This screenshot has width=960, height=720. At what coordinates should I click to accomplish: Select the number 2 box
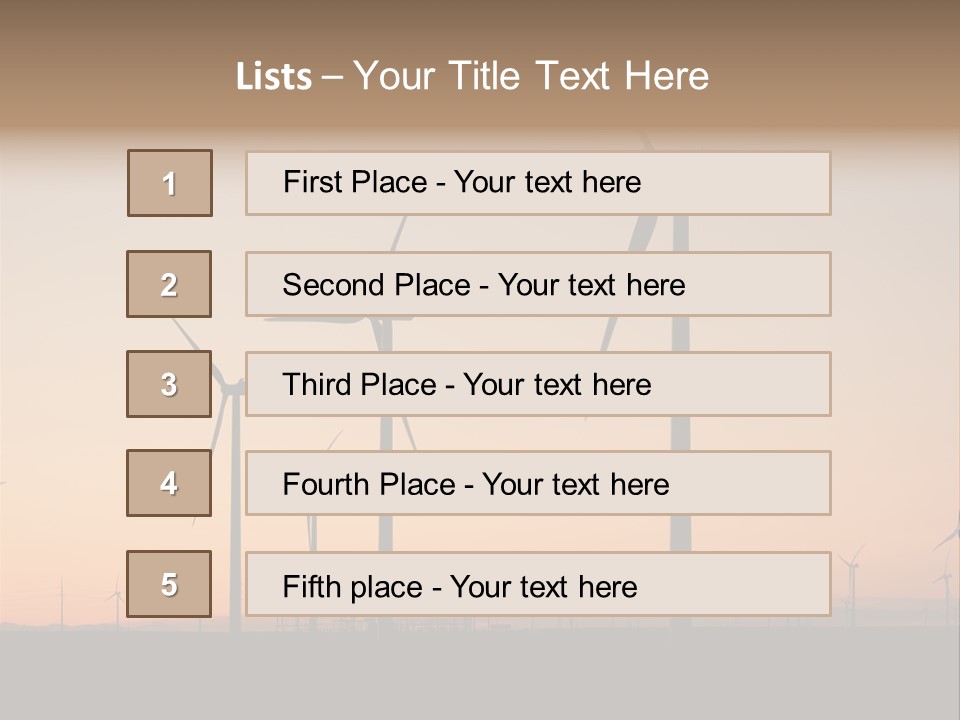[x=169, y=284]
